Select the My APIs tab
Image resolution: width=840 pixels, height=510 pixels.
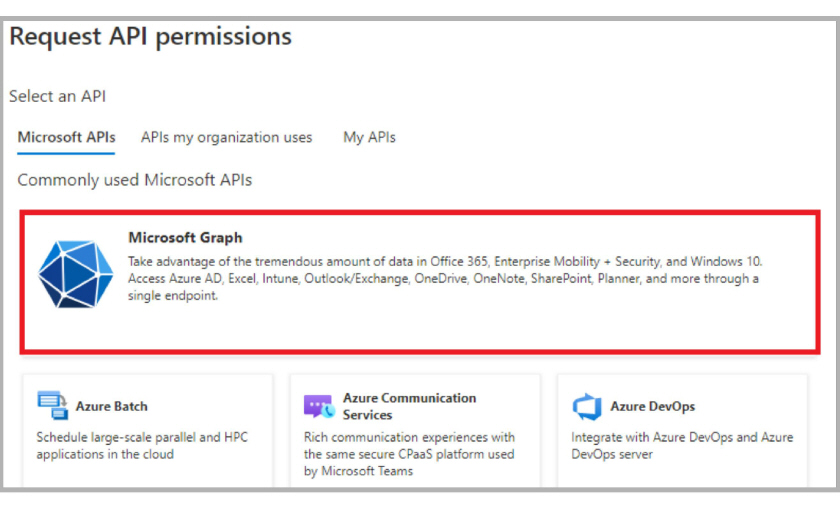369,137
